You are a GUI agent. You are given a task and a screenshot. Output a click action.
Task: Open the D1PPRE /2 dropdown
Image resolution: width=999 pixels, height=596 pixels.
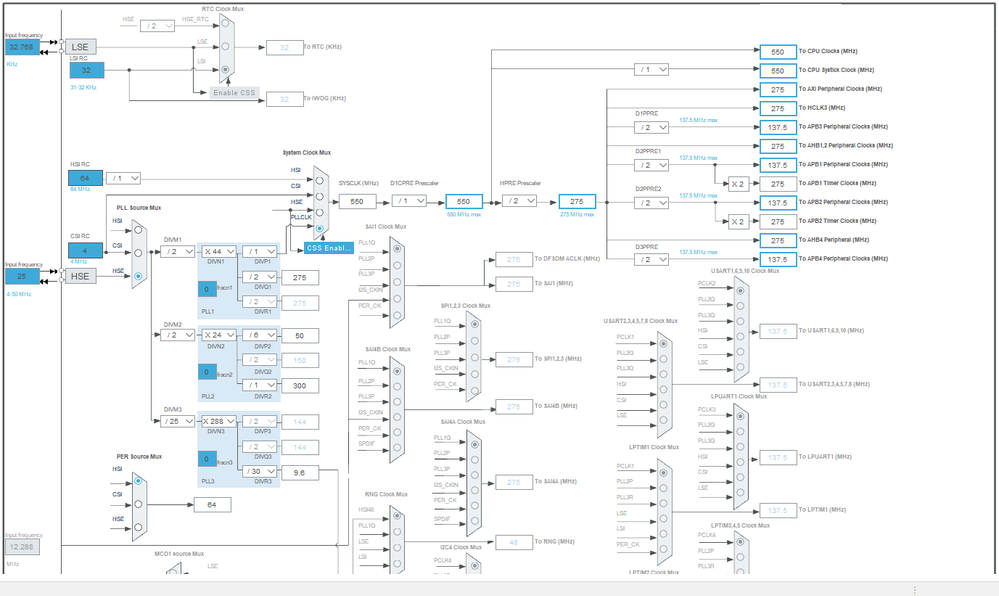[651, 127]
